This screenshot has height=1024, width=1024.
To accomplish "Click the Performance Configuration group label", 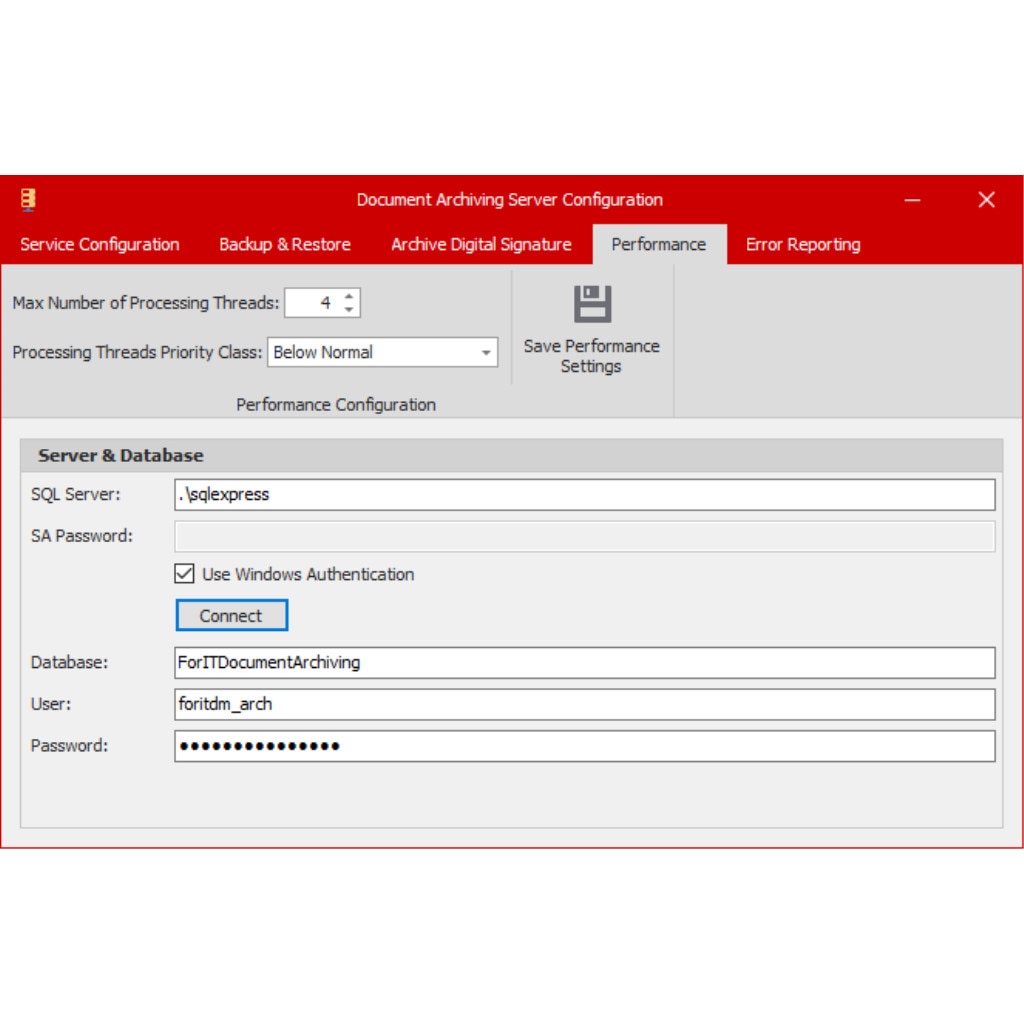I will coord(336,405).
